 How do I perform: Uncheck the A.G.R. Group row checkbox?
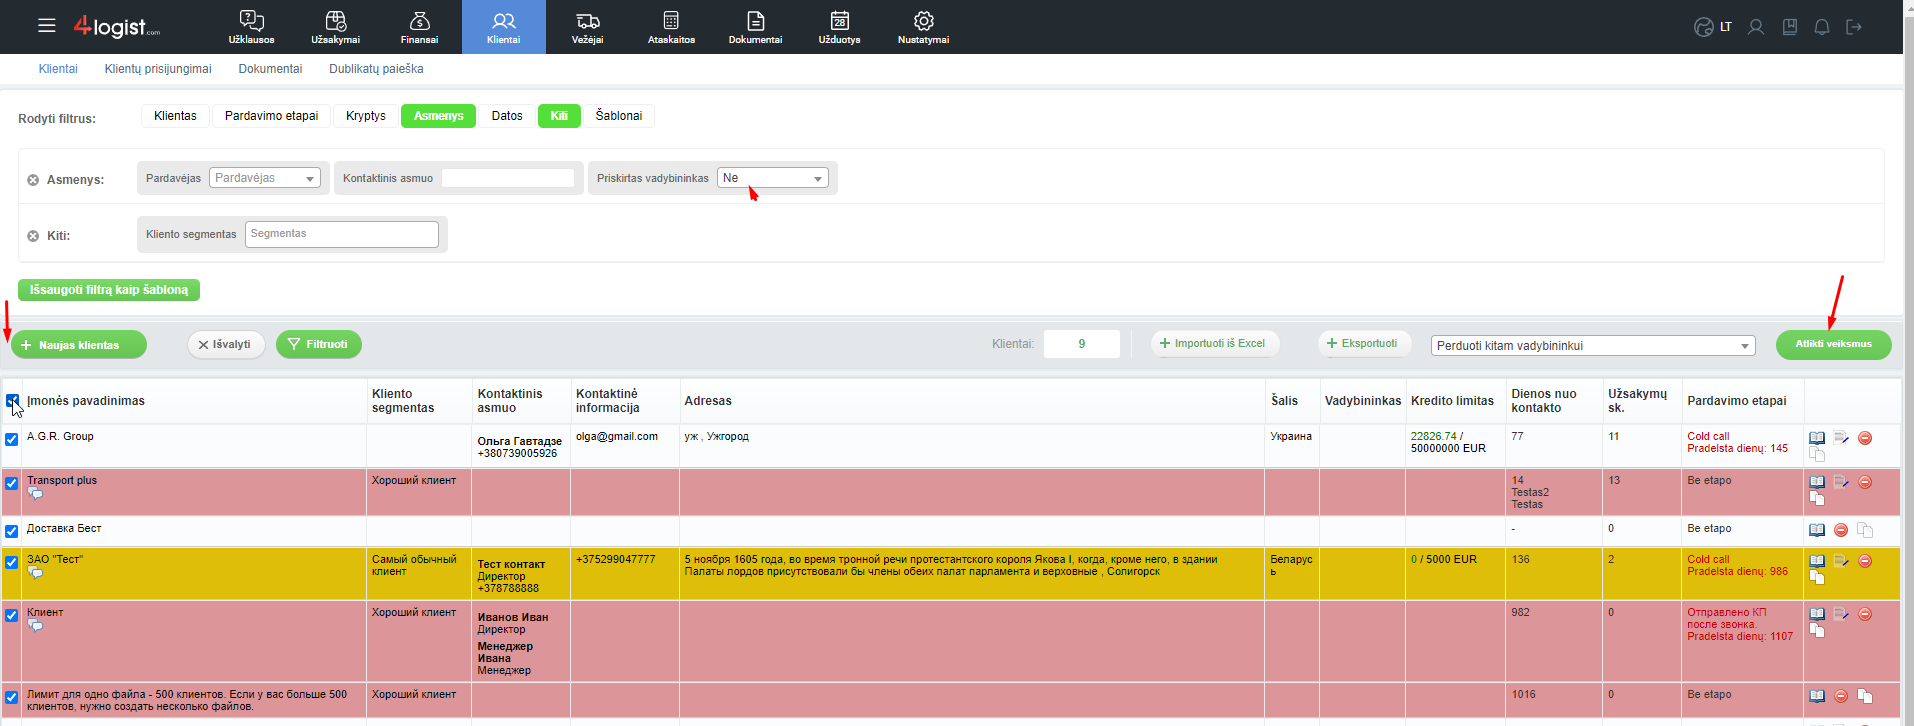(12, 439)
